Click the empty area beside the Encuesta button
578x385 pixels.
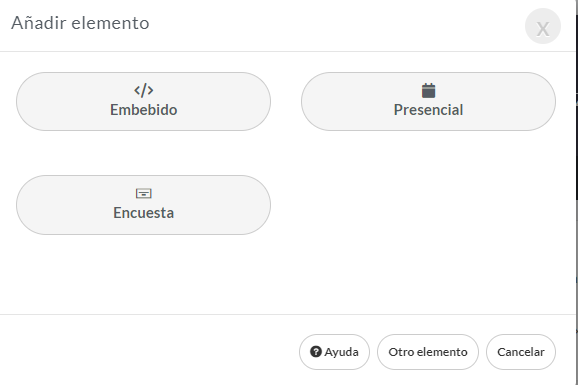(x=428, y=205)
